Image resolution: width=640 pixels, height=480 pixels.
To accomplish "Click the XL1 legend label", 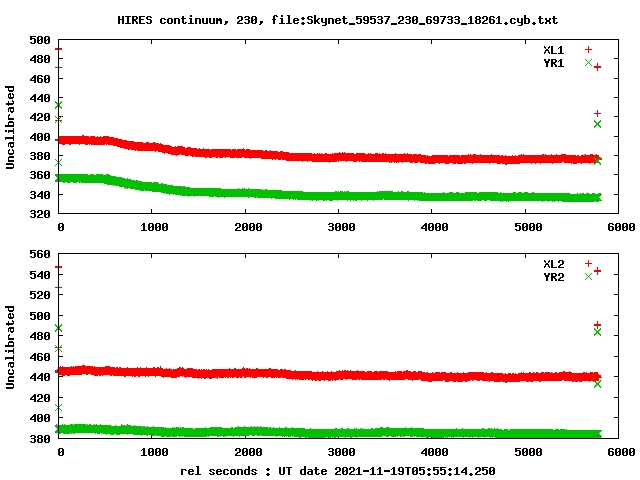I will pos(553,50).
